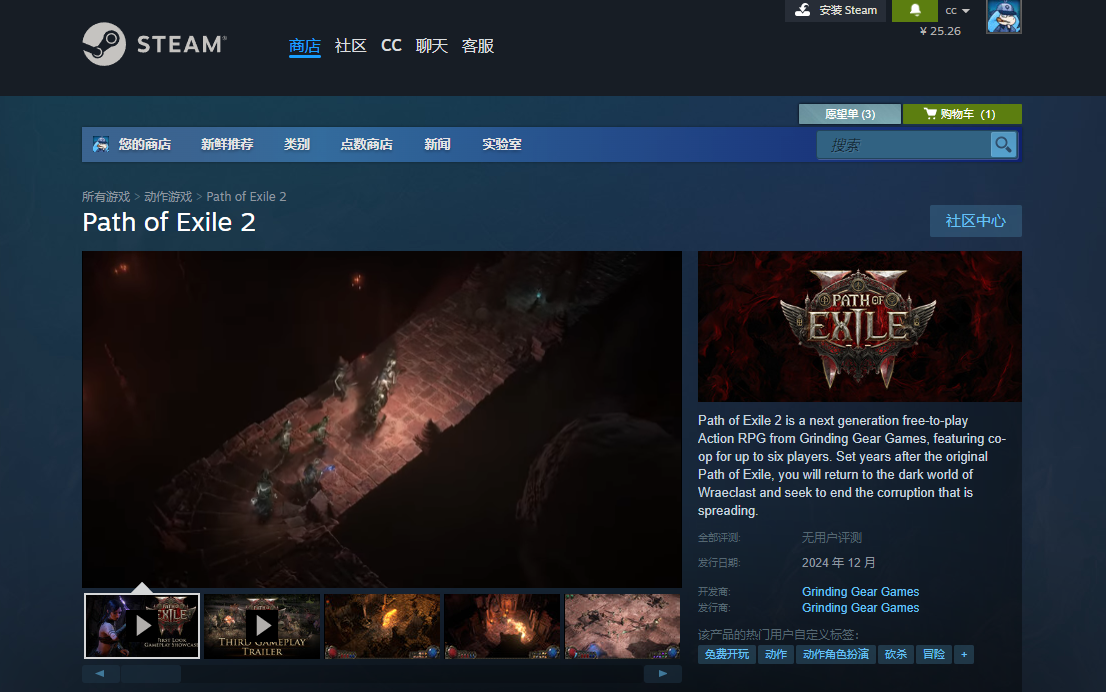Go back to 动作游戏 via breadcrumb

coord(166,196)
